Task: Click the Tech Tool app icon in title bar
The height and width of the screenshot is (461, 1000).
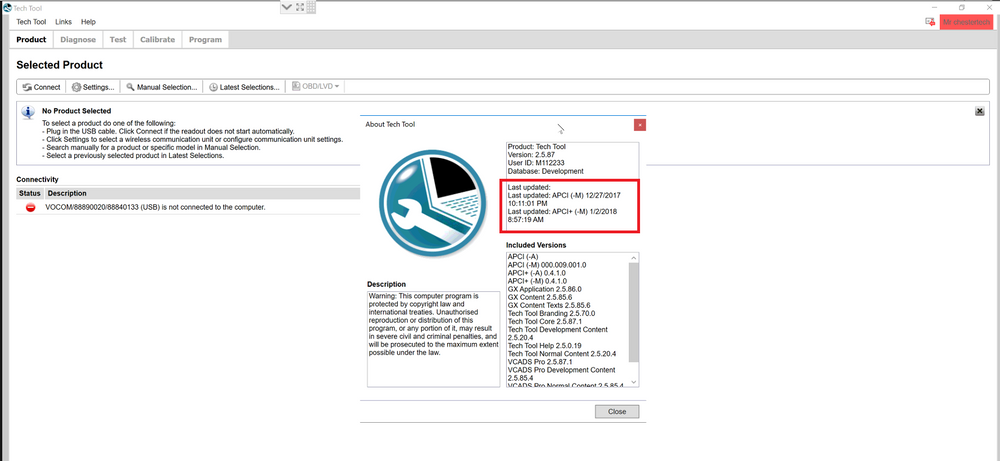Action: 7,8
